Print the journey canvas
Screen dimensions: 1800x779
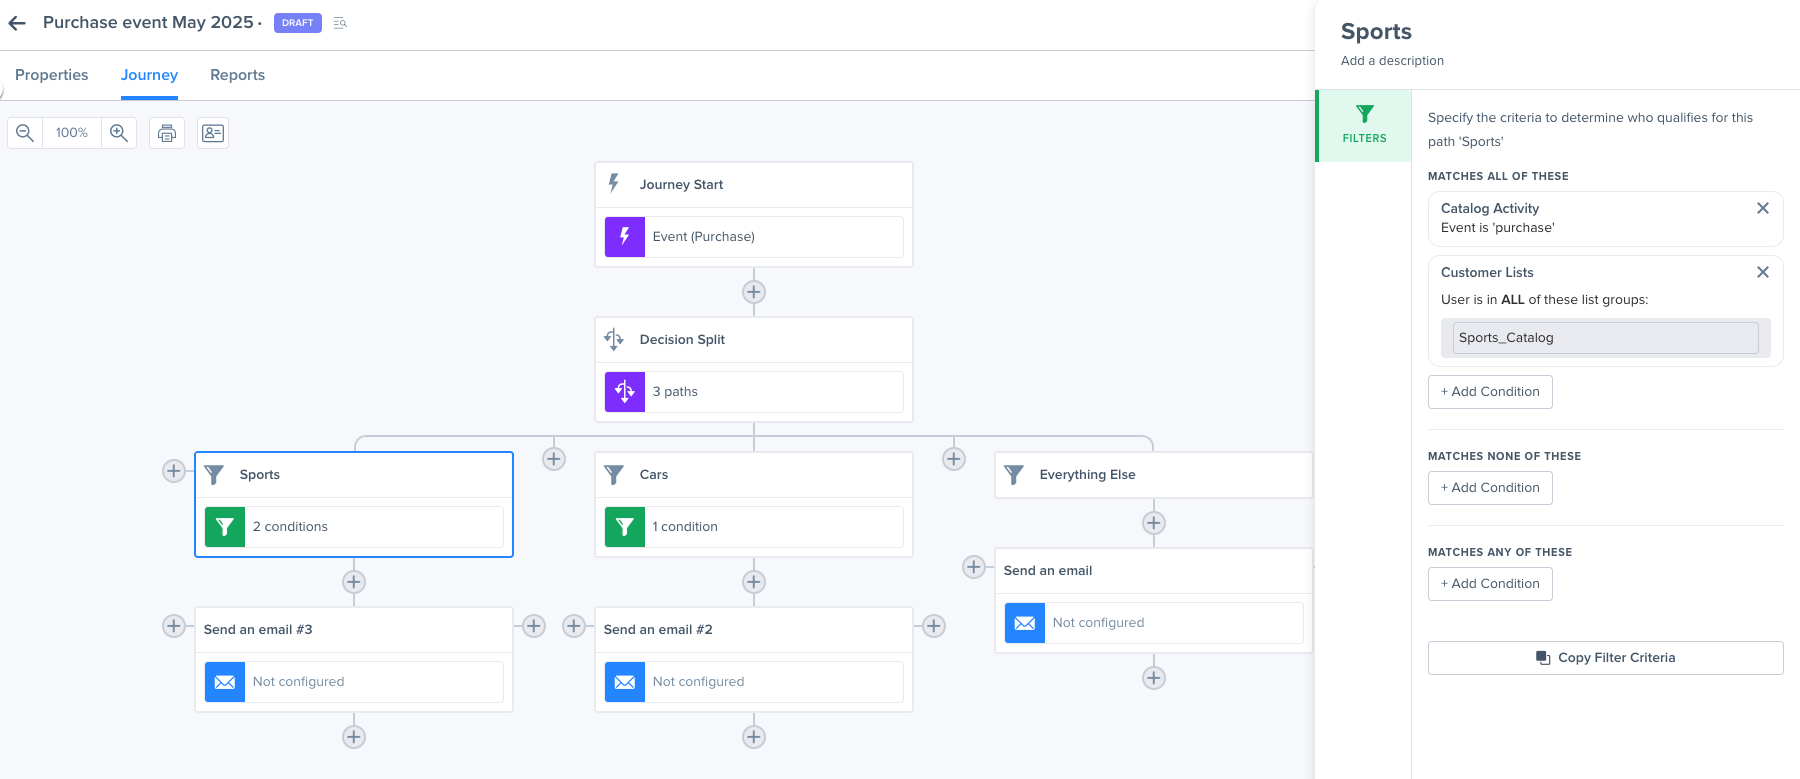click(x=167, y=133)
